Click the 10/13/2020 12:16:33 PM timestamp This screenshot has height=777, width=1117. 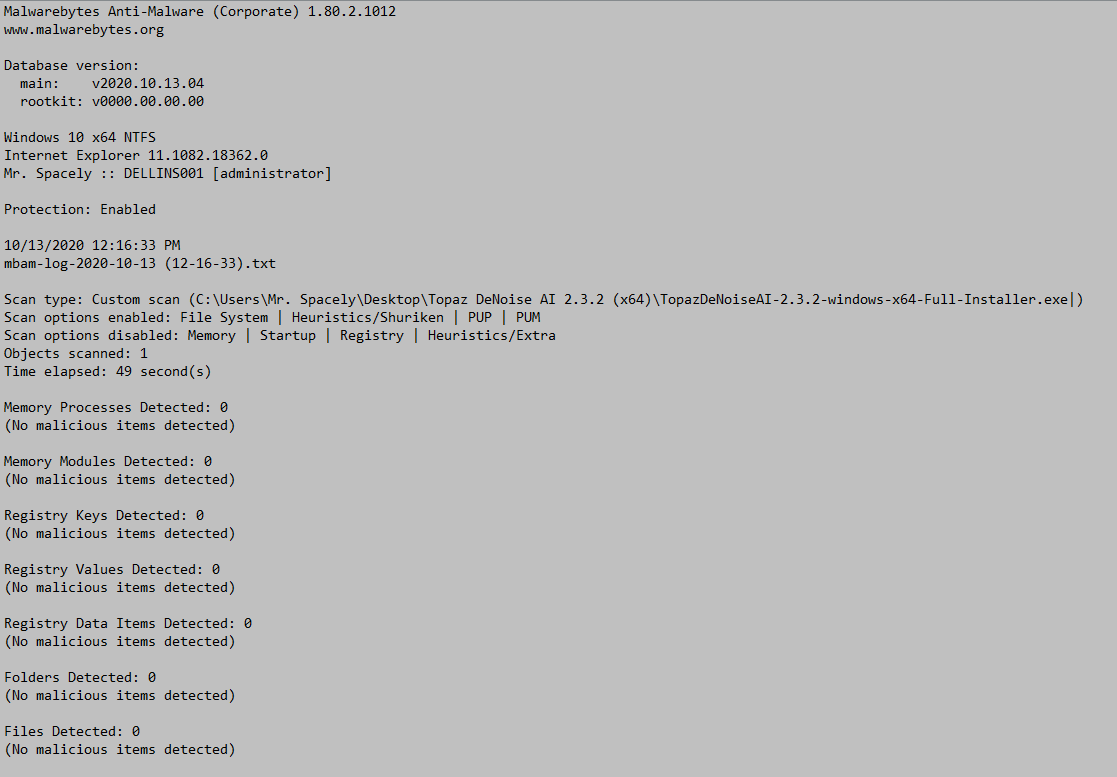point(92,245)
